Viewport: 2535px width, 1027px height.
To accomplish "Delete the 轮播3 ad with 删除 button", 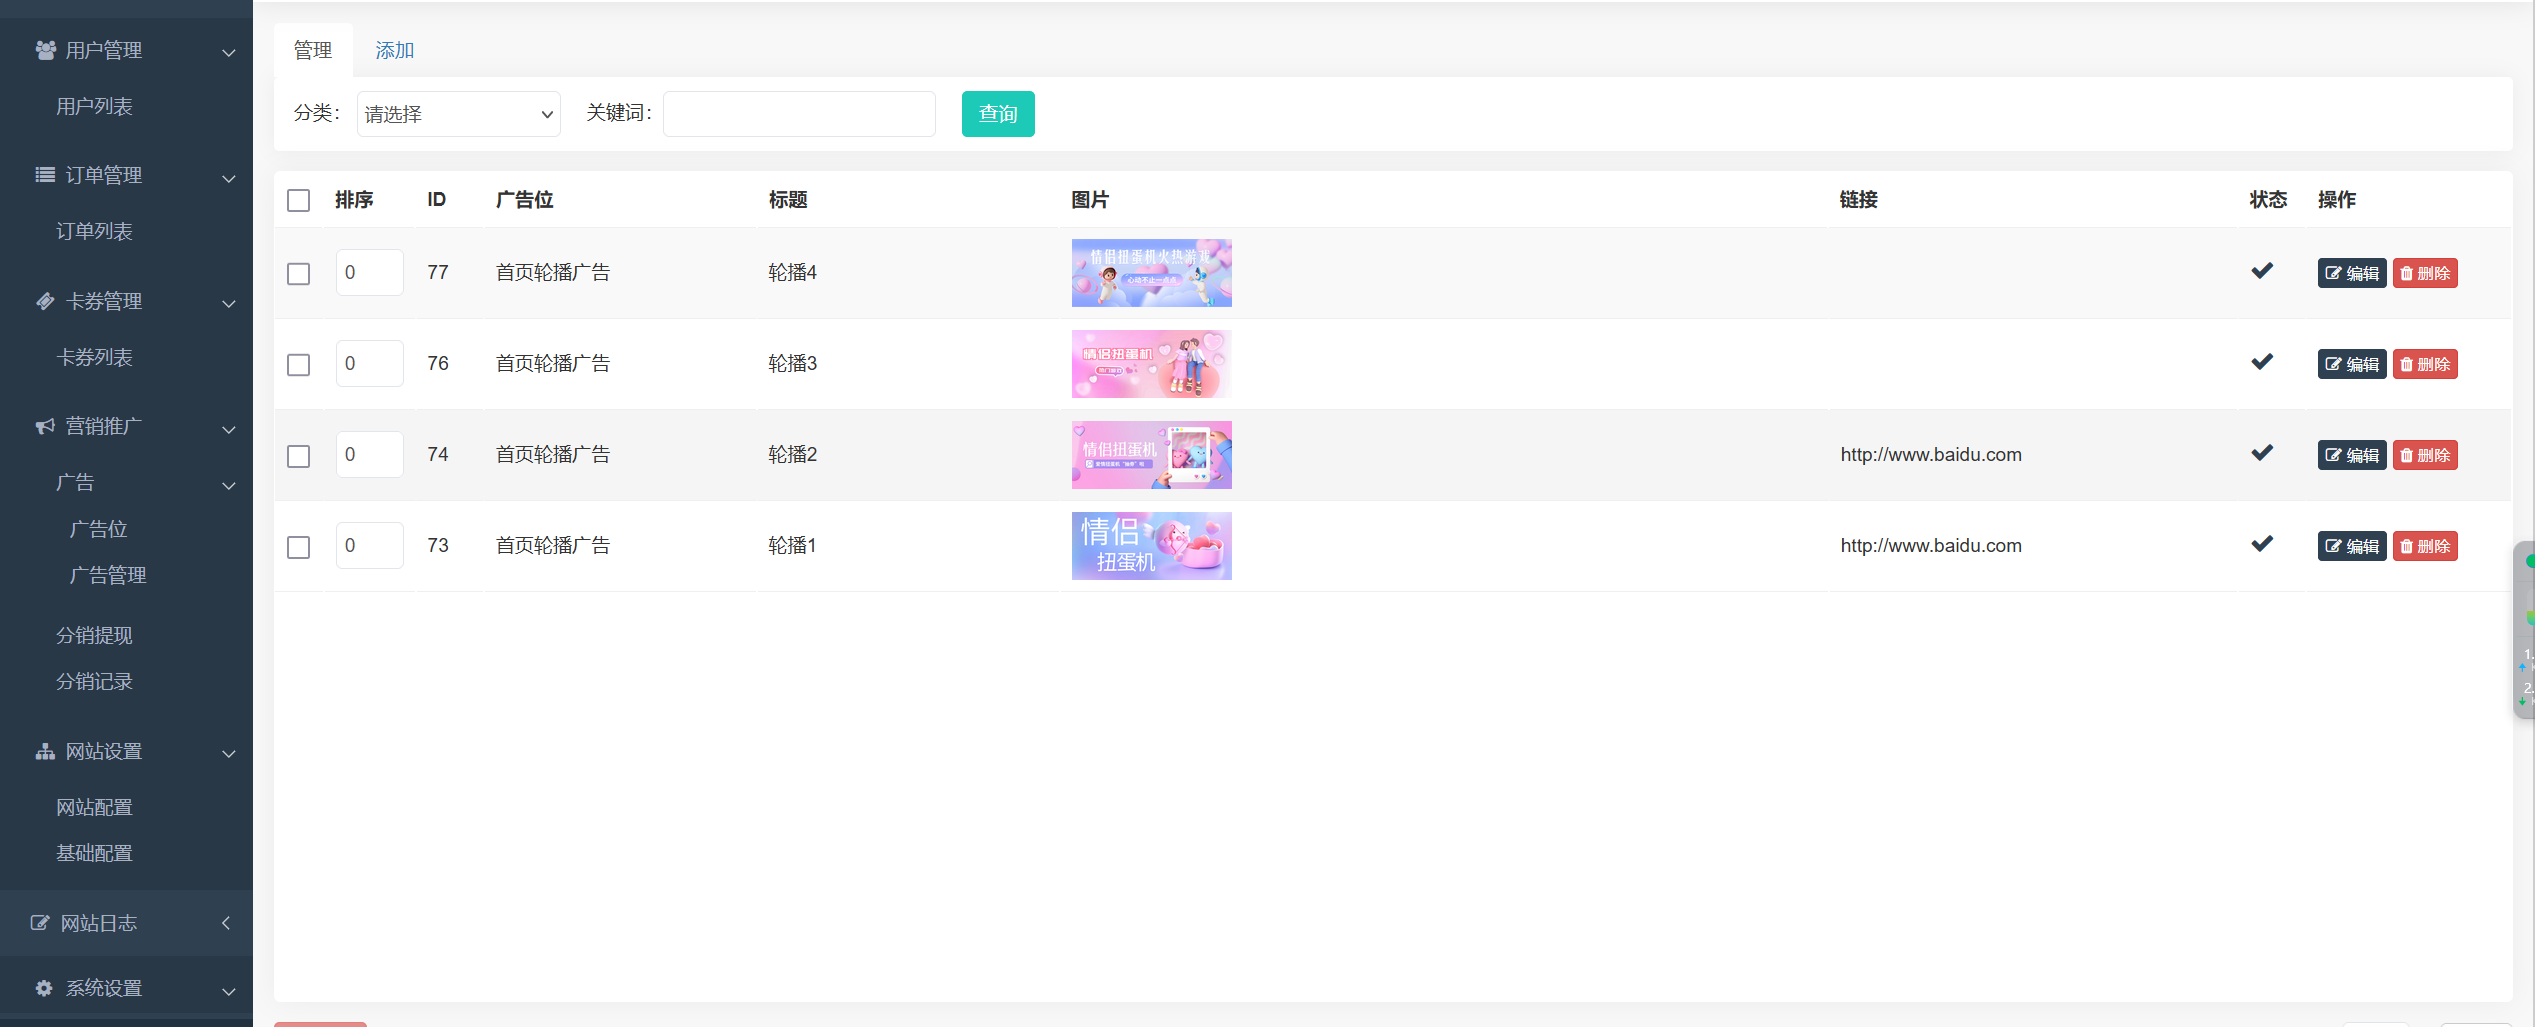I will pos(2425,364).
